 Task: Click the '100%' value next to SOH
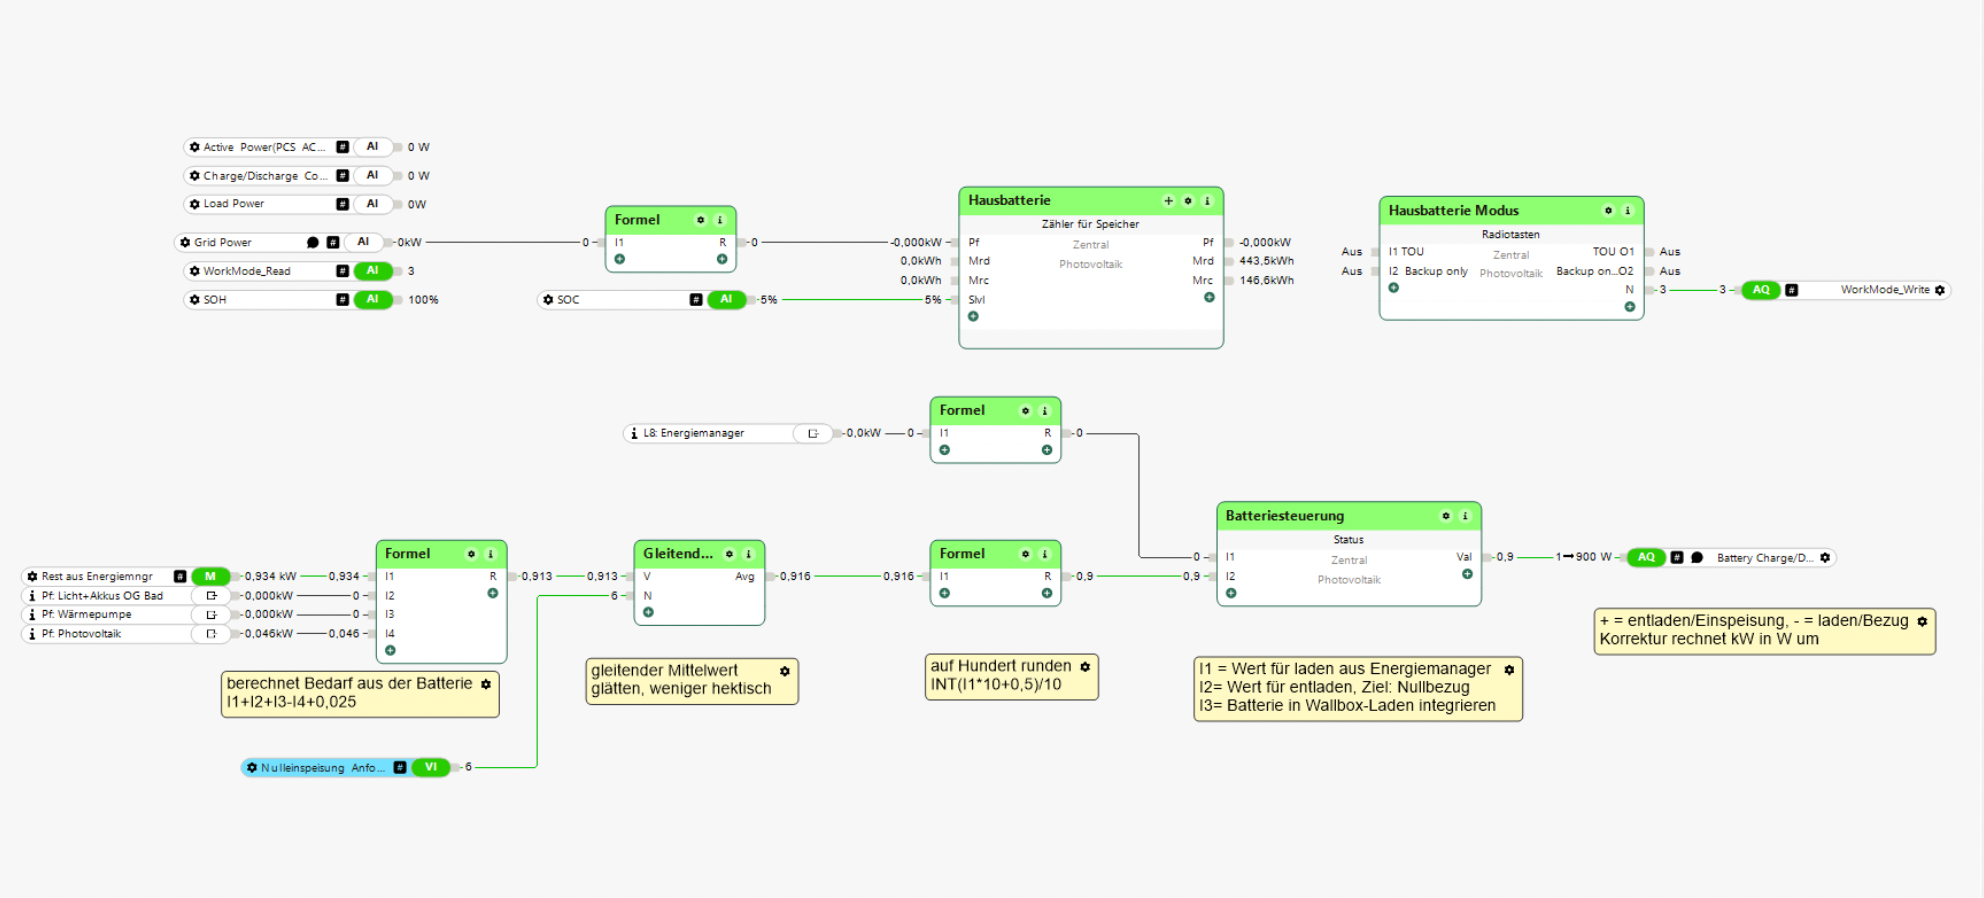click(423, 300)
